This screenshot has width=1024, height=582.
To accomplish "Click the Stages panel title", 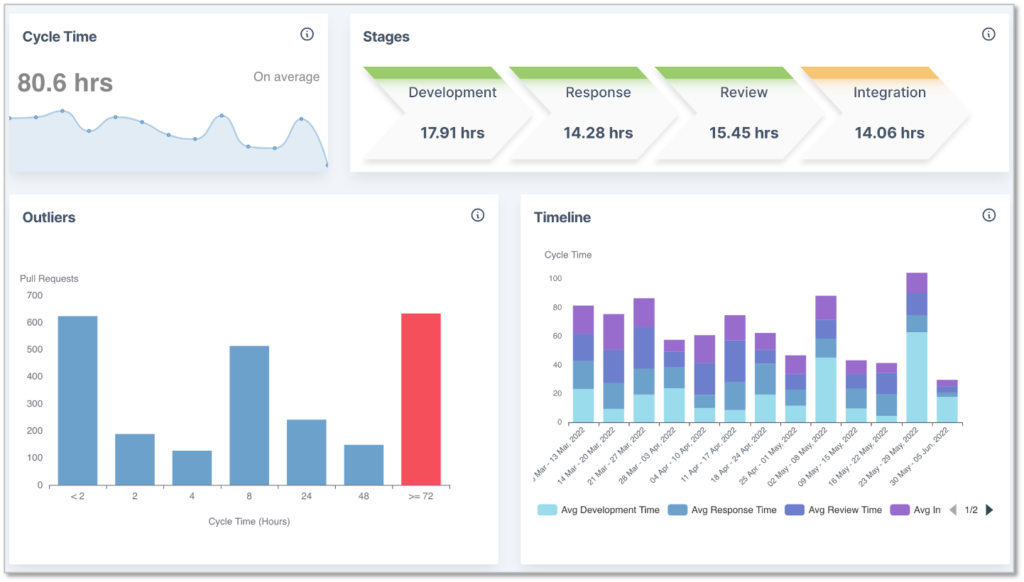I will [386, 37].
